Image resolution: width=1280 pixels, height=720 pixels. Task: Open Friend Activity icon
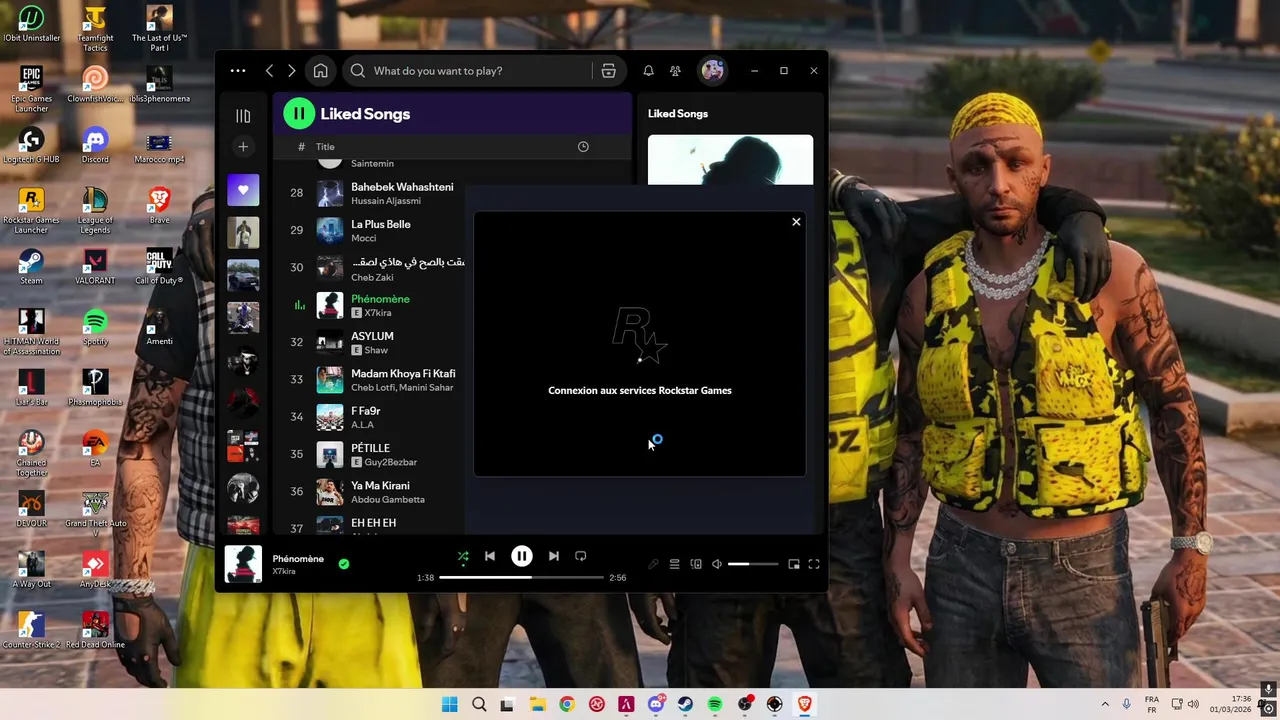[675, 71]
